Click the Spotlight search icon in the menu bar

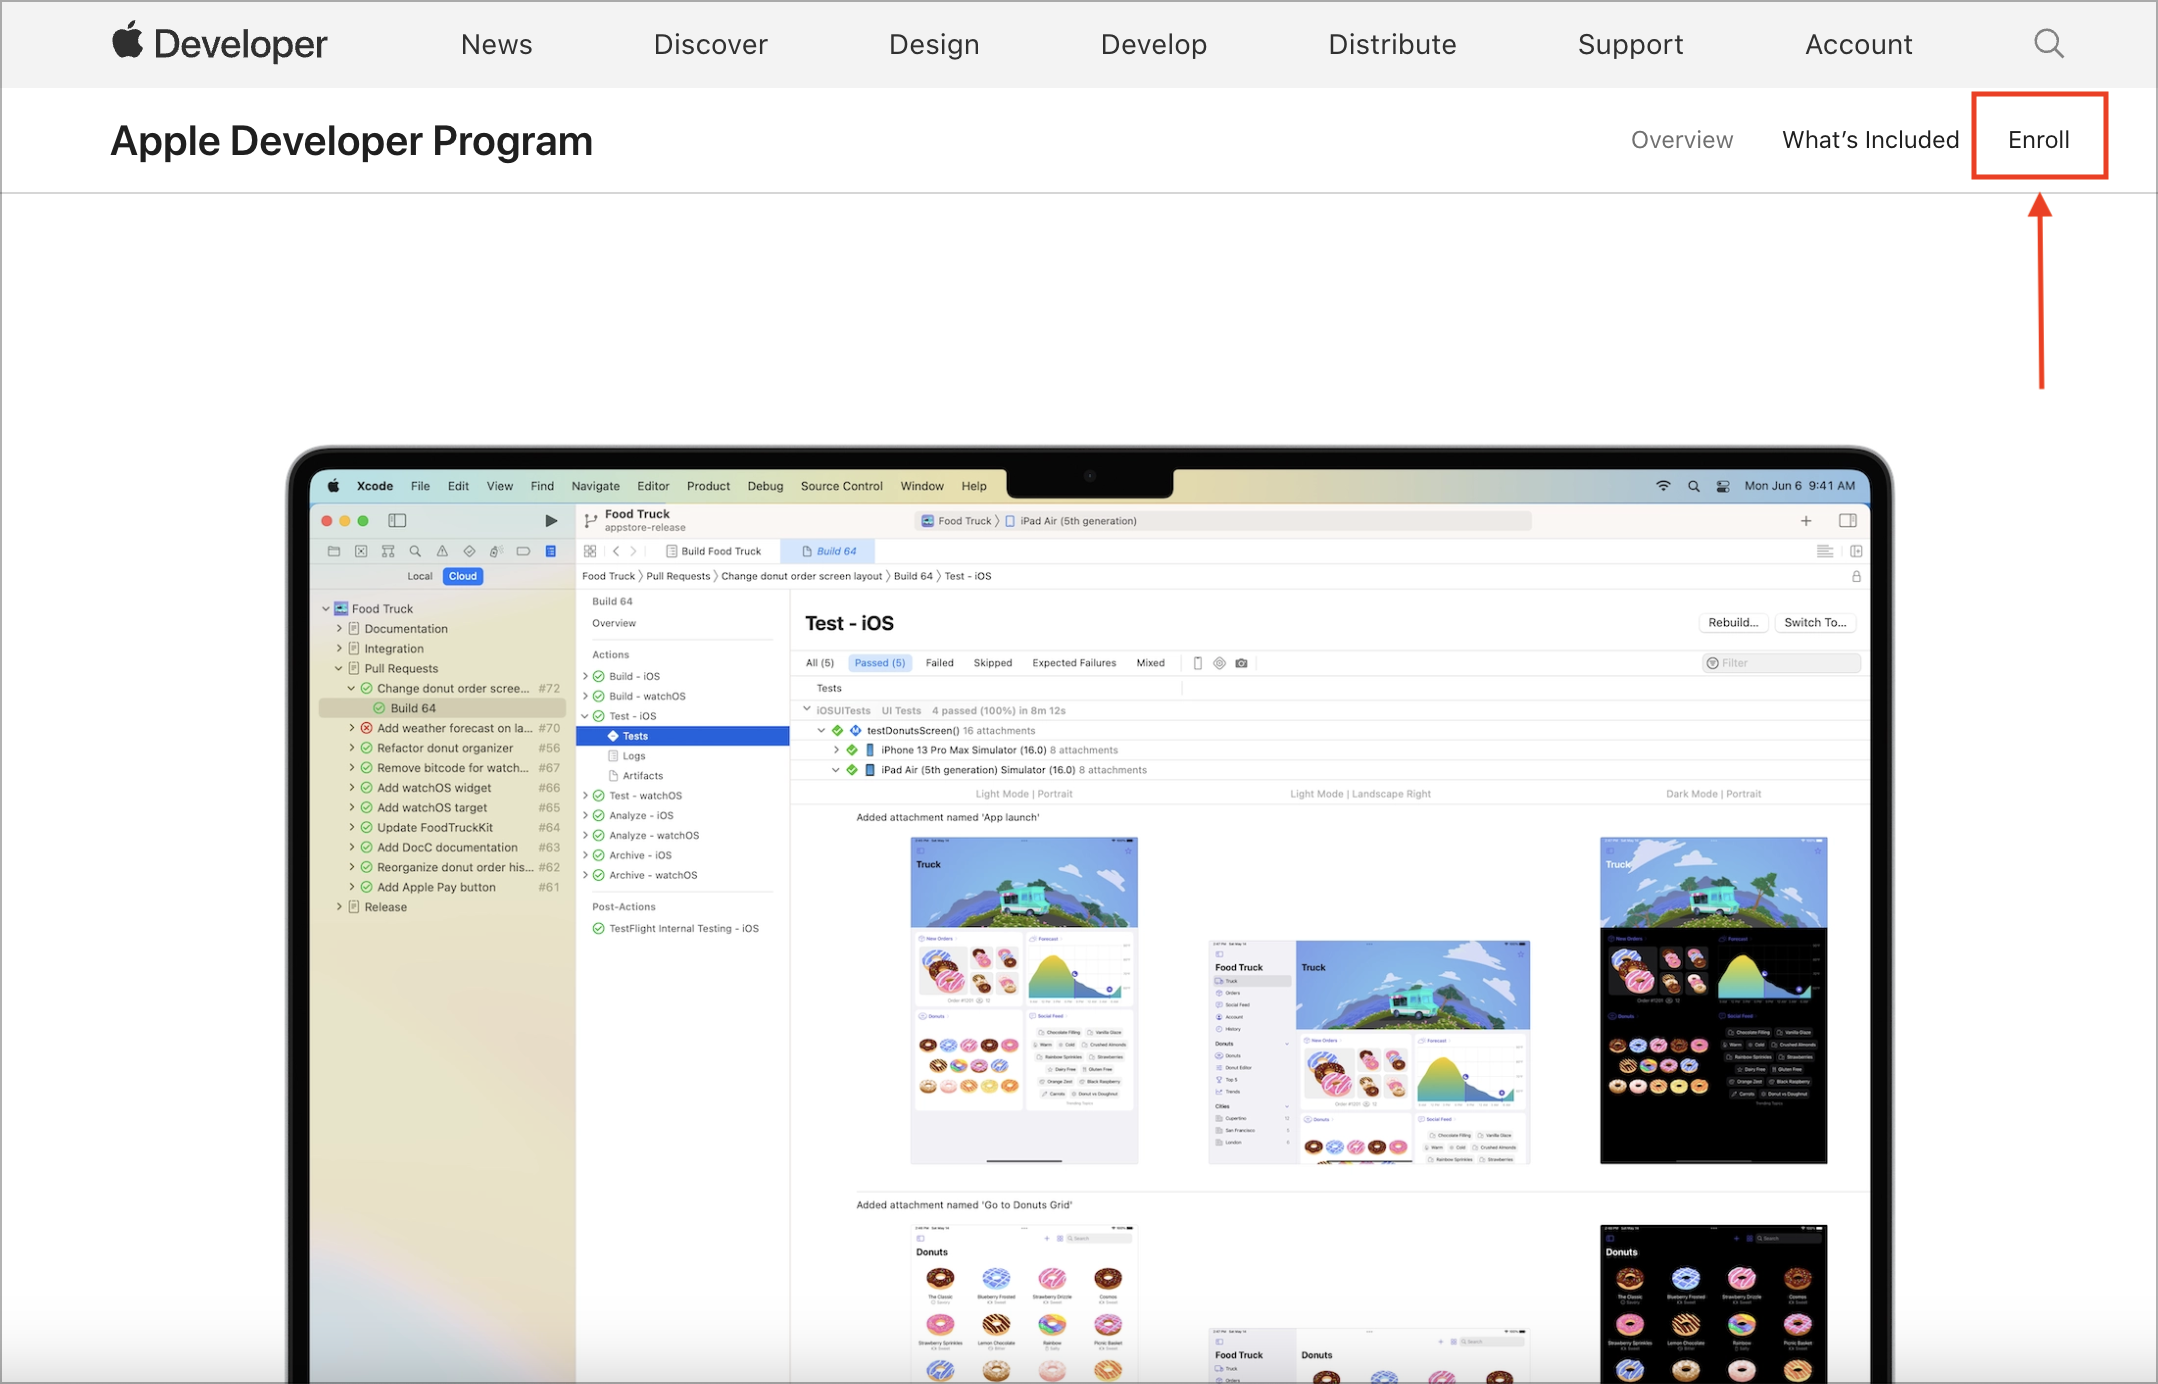pos(1693,486)
